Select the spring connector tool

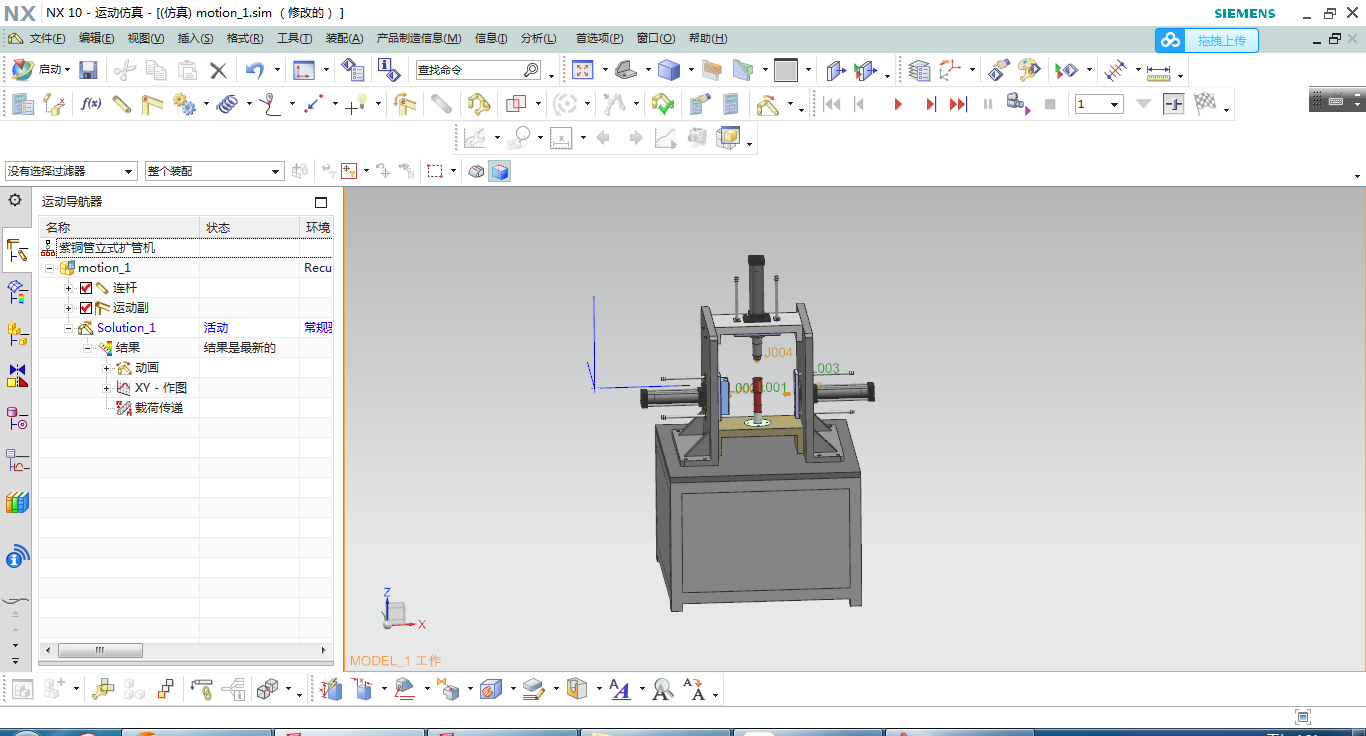point(228,104)
